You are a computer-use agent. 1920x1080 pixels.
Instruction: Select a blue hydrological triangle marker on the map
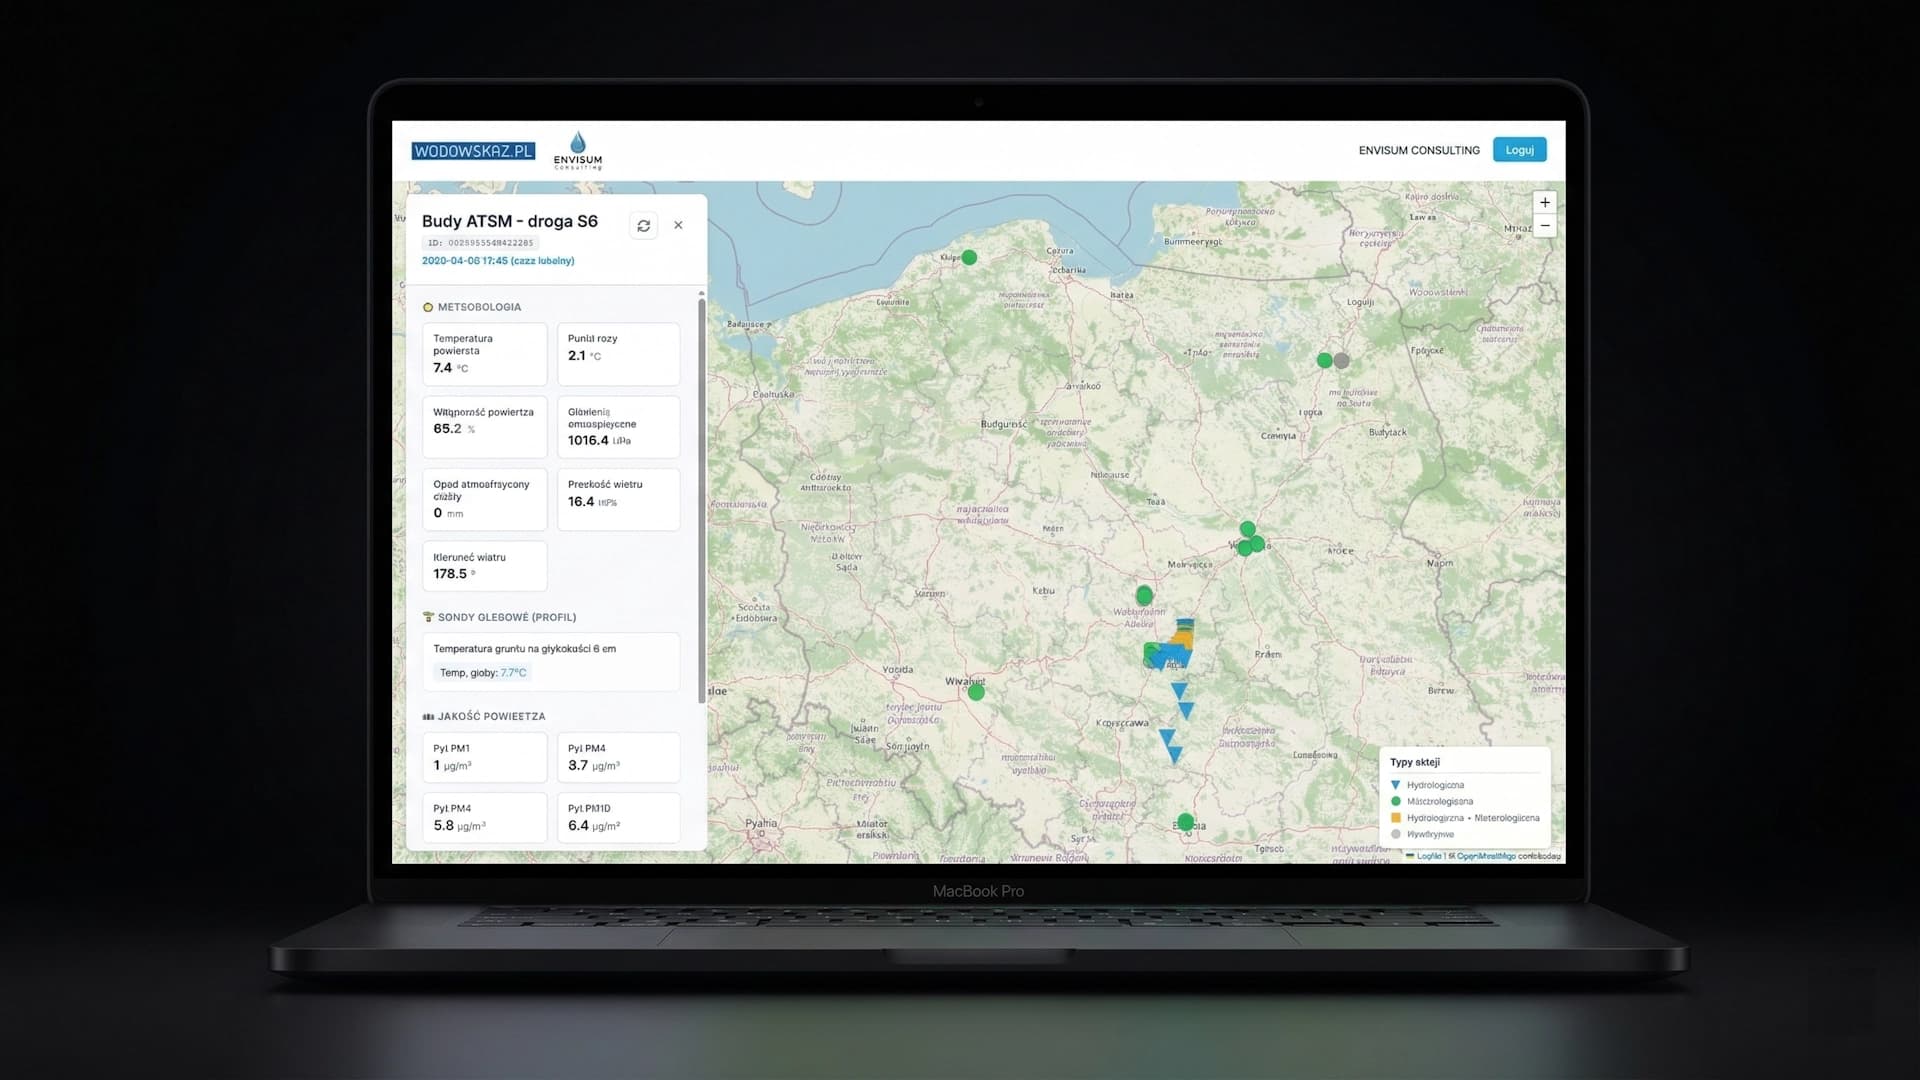(1178, 690)
